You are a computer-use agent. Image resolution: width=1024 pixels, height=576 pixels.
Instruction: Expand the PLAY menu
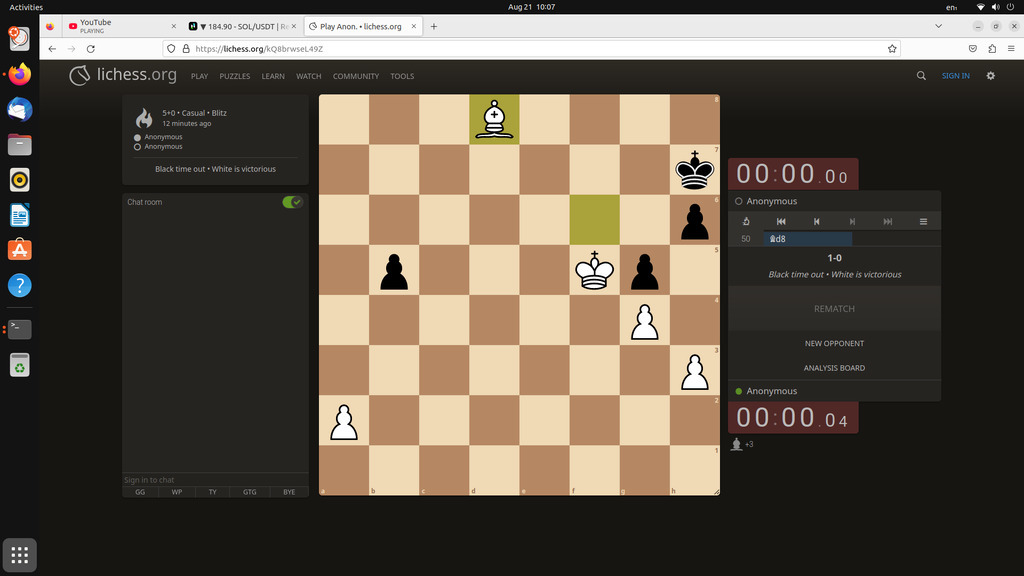[199, 76]
